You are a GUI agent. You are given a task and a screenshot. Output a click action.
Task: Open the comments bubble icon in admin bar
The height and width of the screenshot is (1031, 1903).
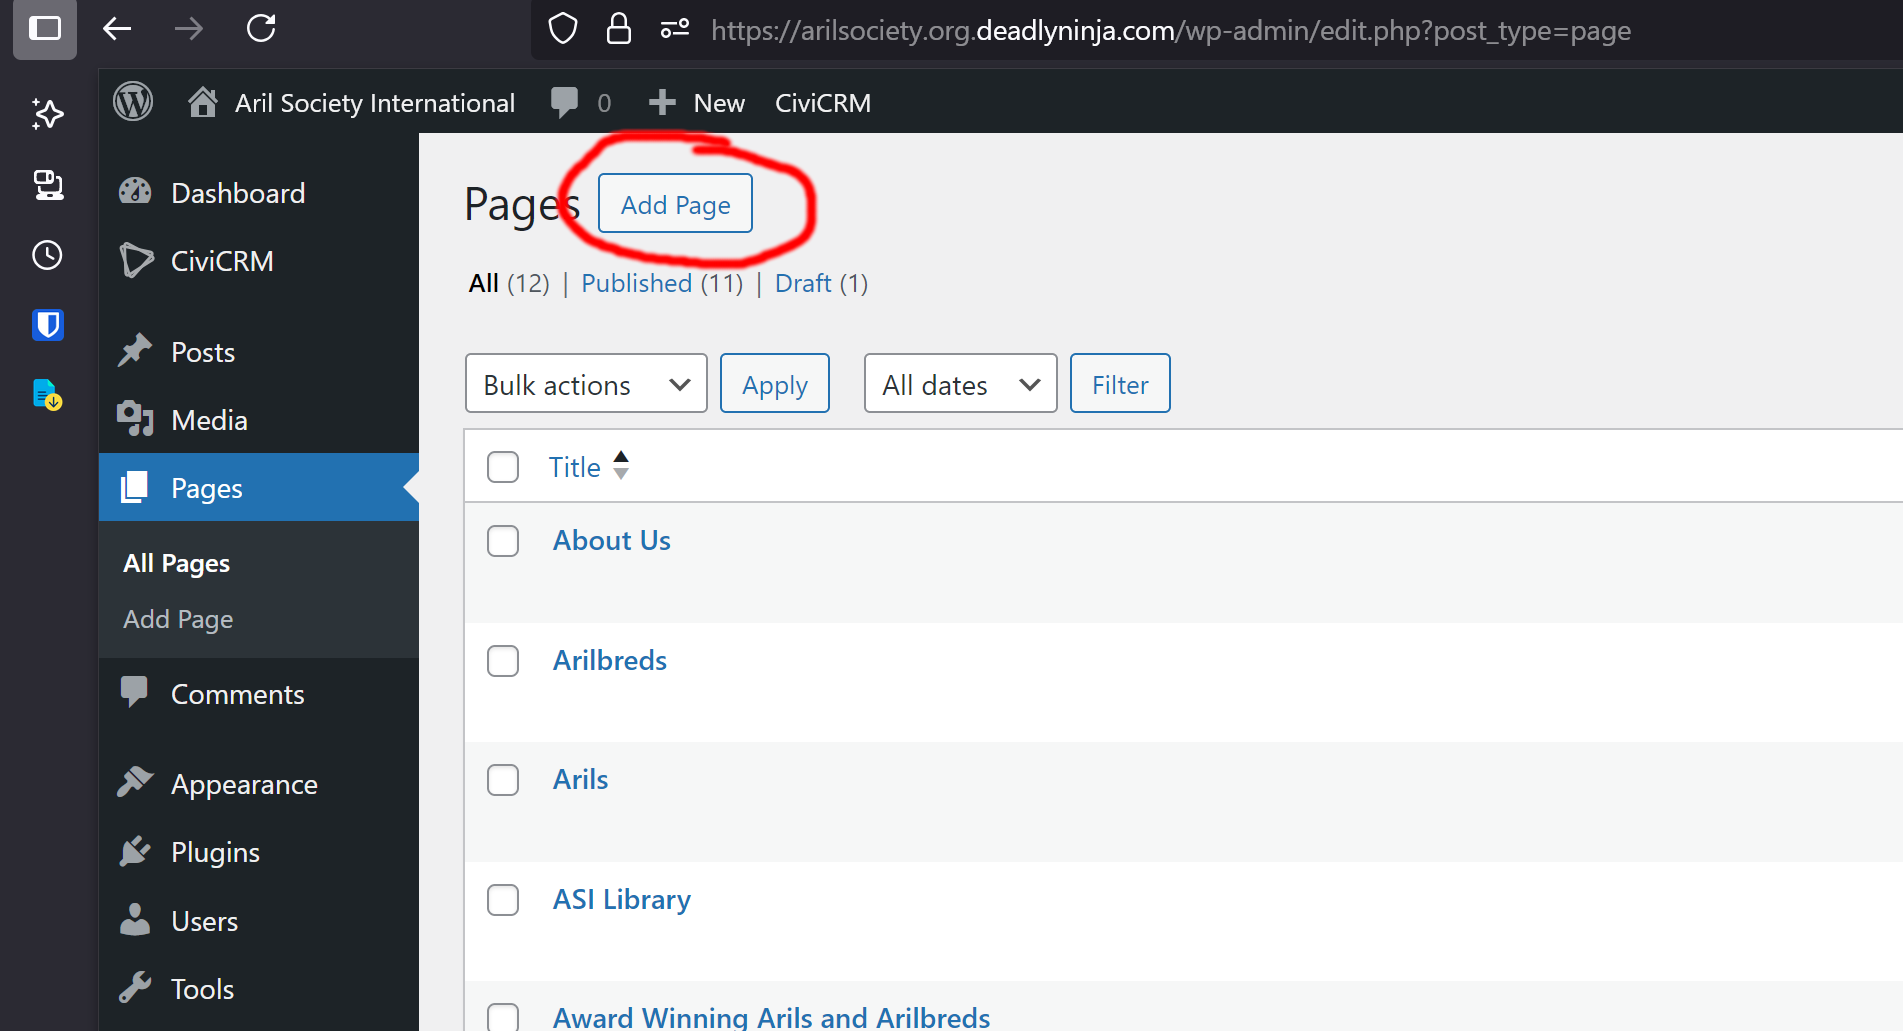(x=564, y=101)
